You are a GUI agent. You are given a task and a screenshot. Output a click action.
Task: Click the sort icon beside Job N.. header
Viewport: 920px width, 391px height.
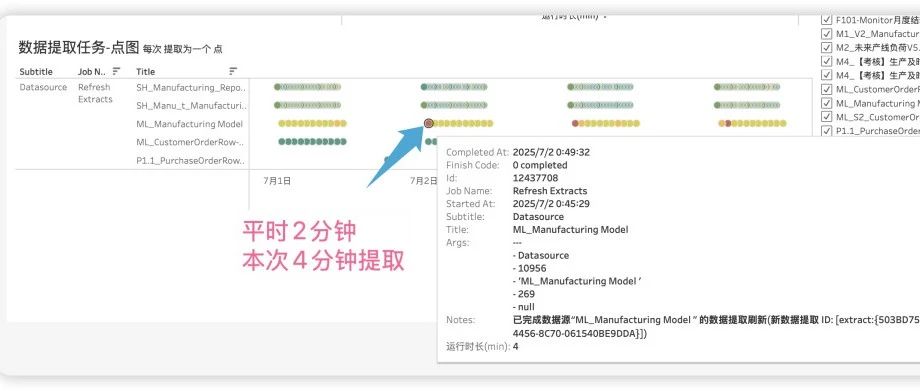(116, 71)
